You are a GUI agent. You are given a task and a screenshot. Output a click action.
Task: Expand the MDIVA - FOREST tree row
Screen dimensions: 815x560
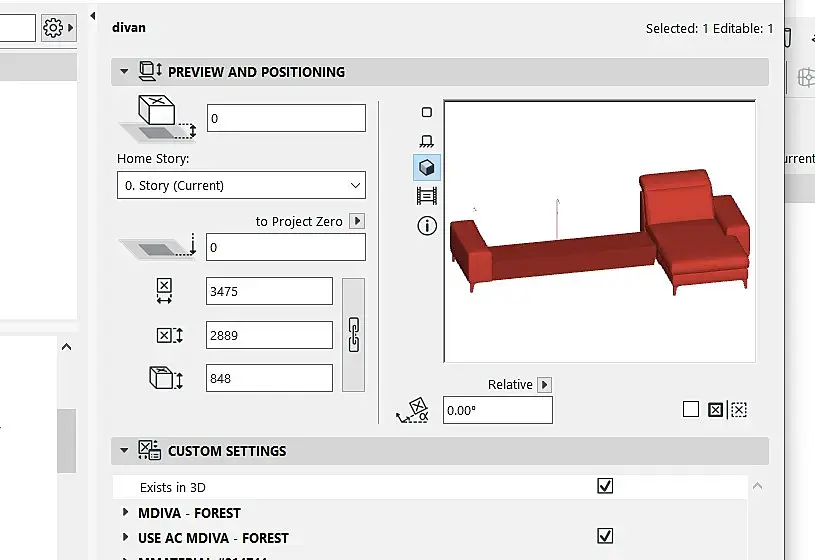[126, 513]
